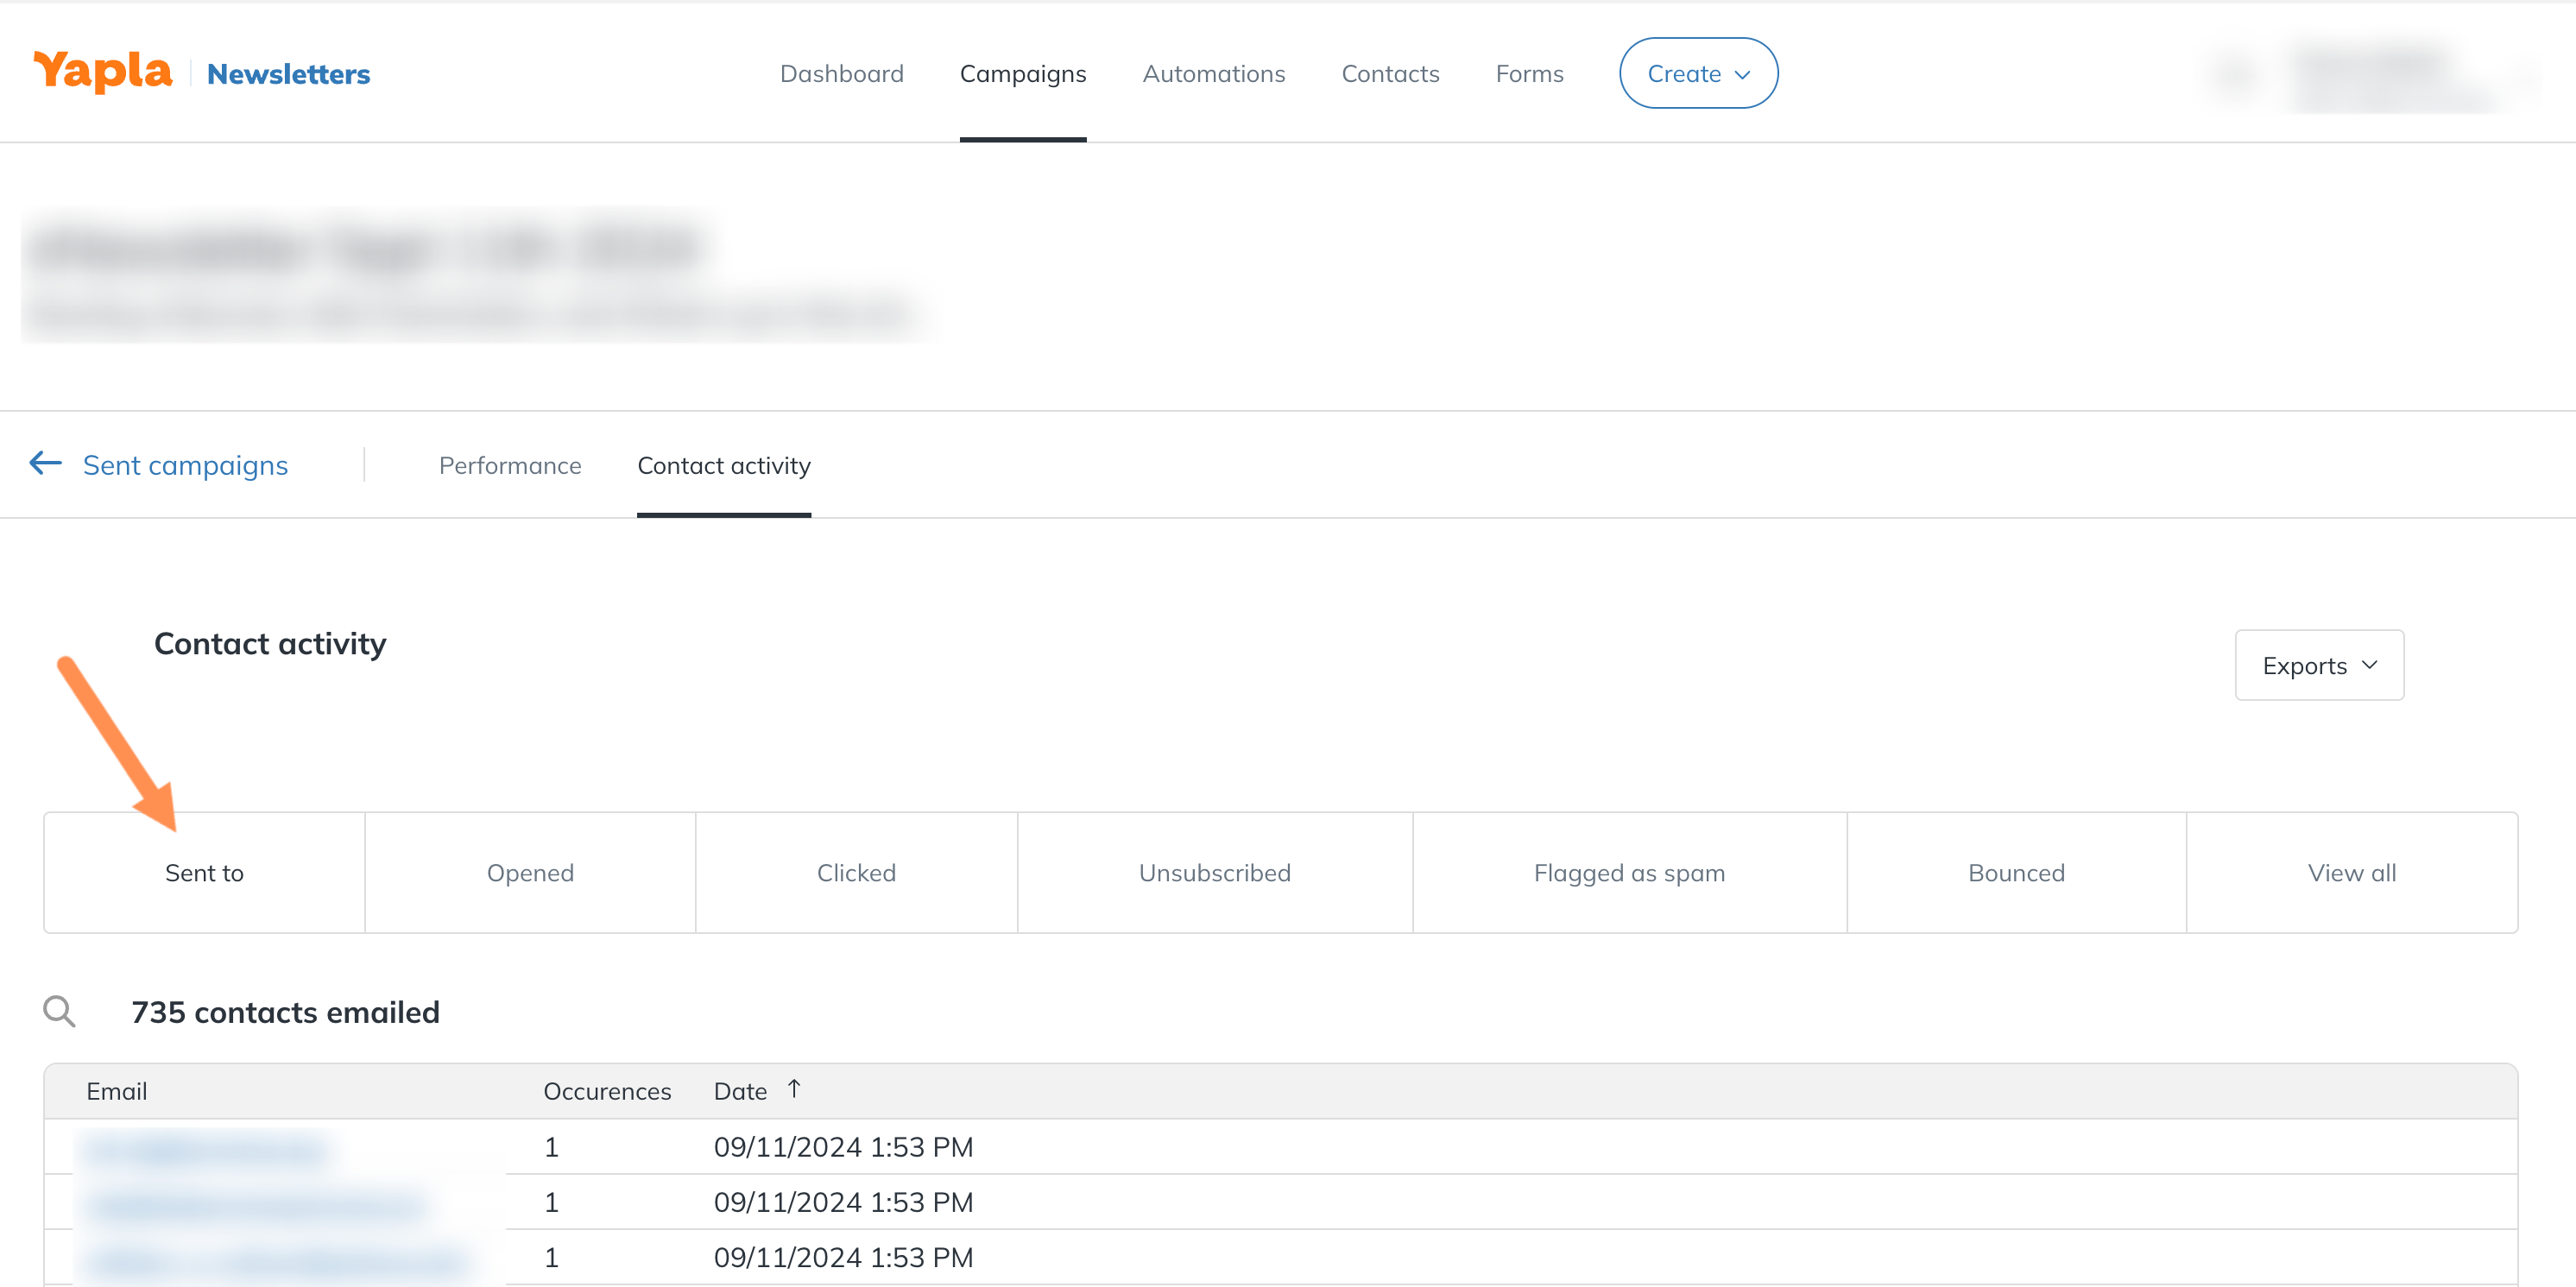Switch to the Performance tab
This screenshot has width=2576, height=1287.
[509, 465]
